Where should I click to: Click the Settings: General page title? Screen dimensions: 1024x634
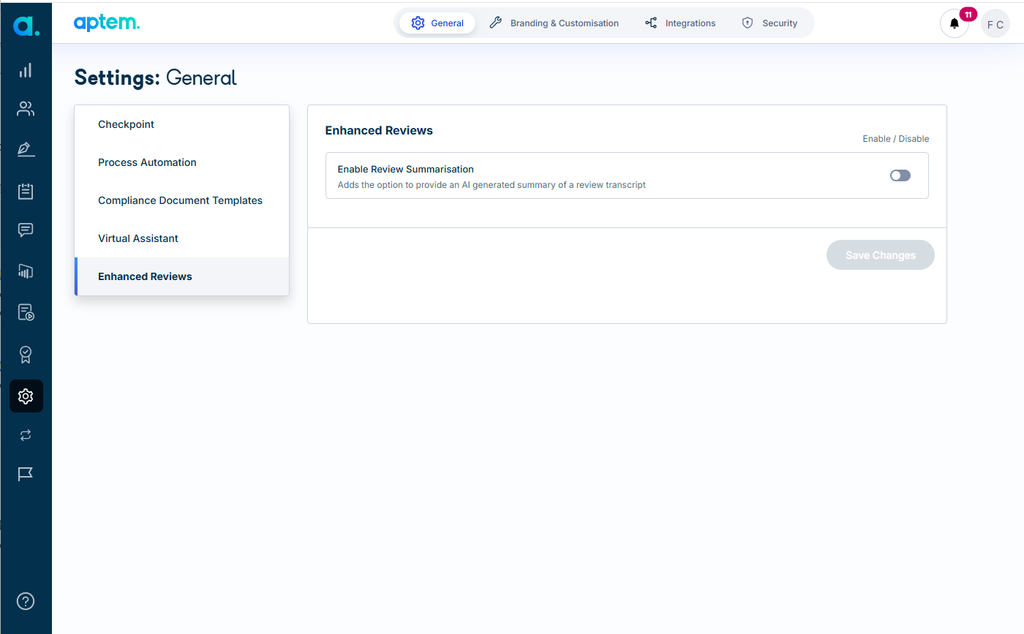pos(155,78)
